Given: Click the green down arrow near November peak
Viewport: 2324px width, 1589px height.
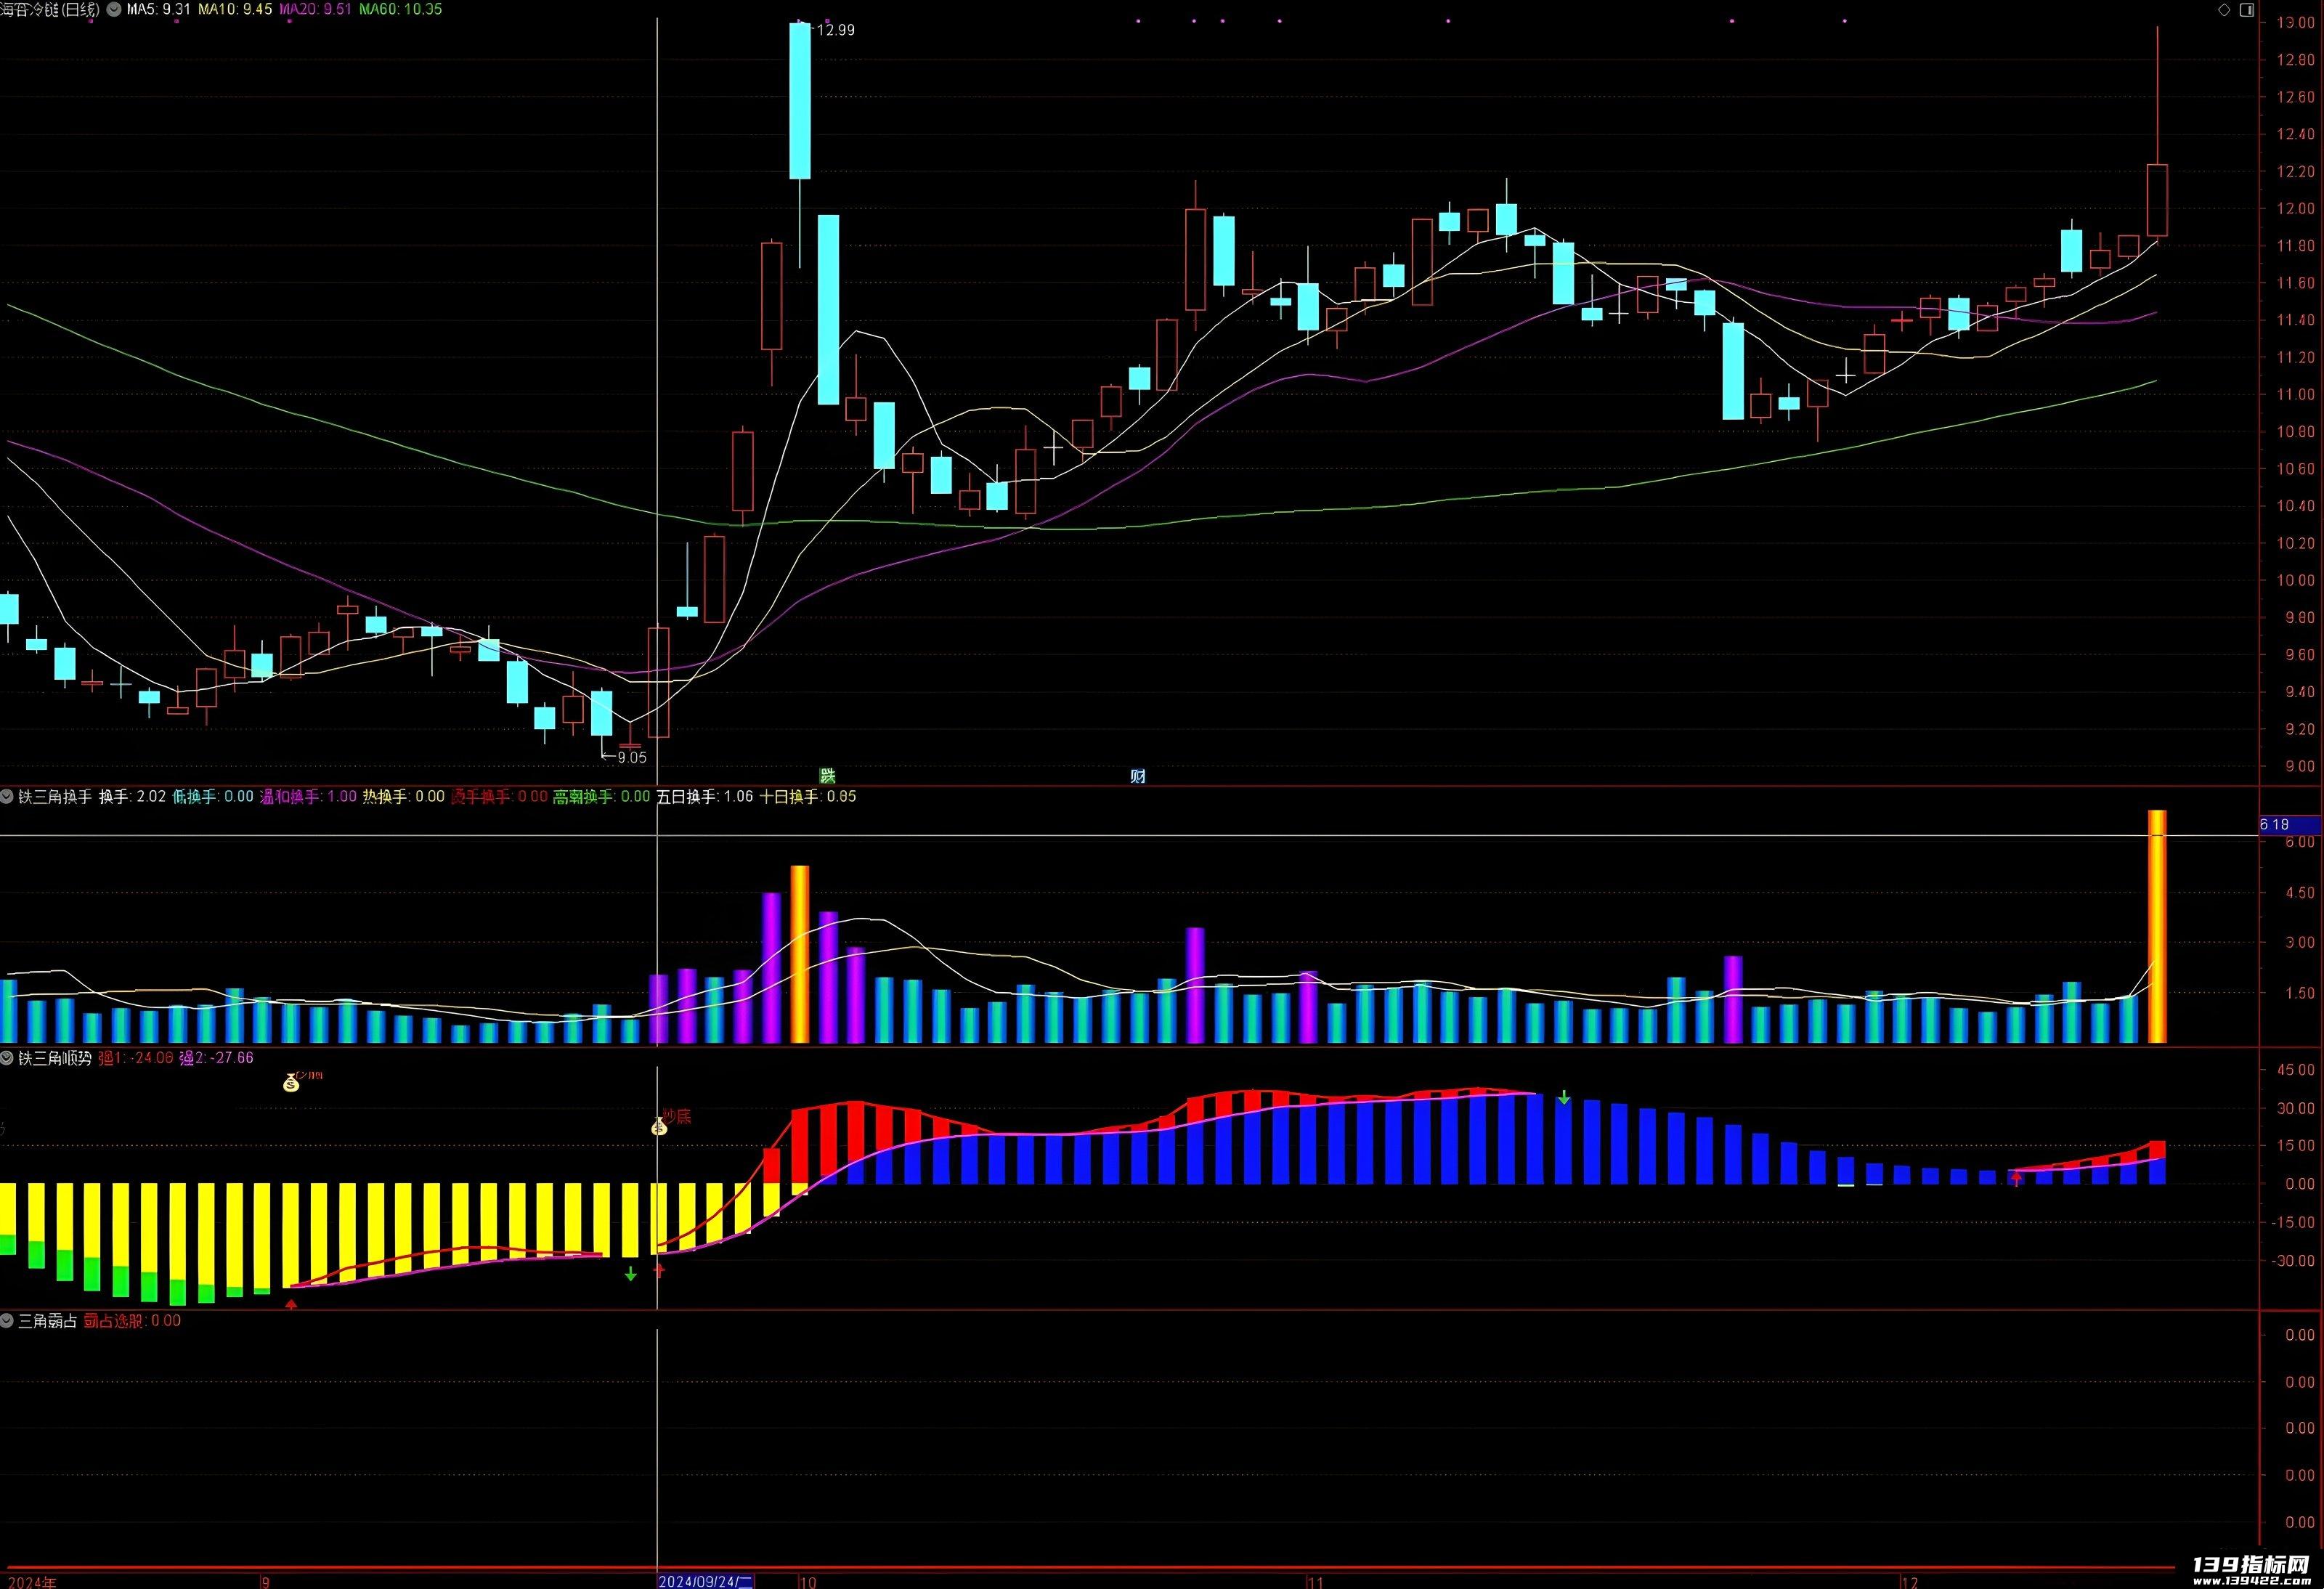Looking at the screenshot, I should [x=1564, y=1098].
